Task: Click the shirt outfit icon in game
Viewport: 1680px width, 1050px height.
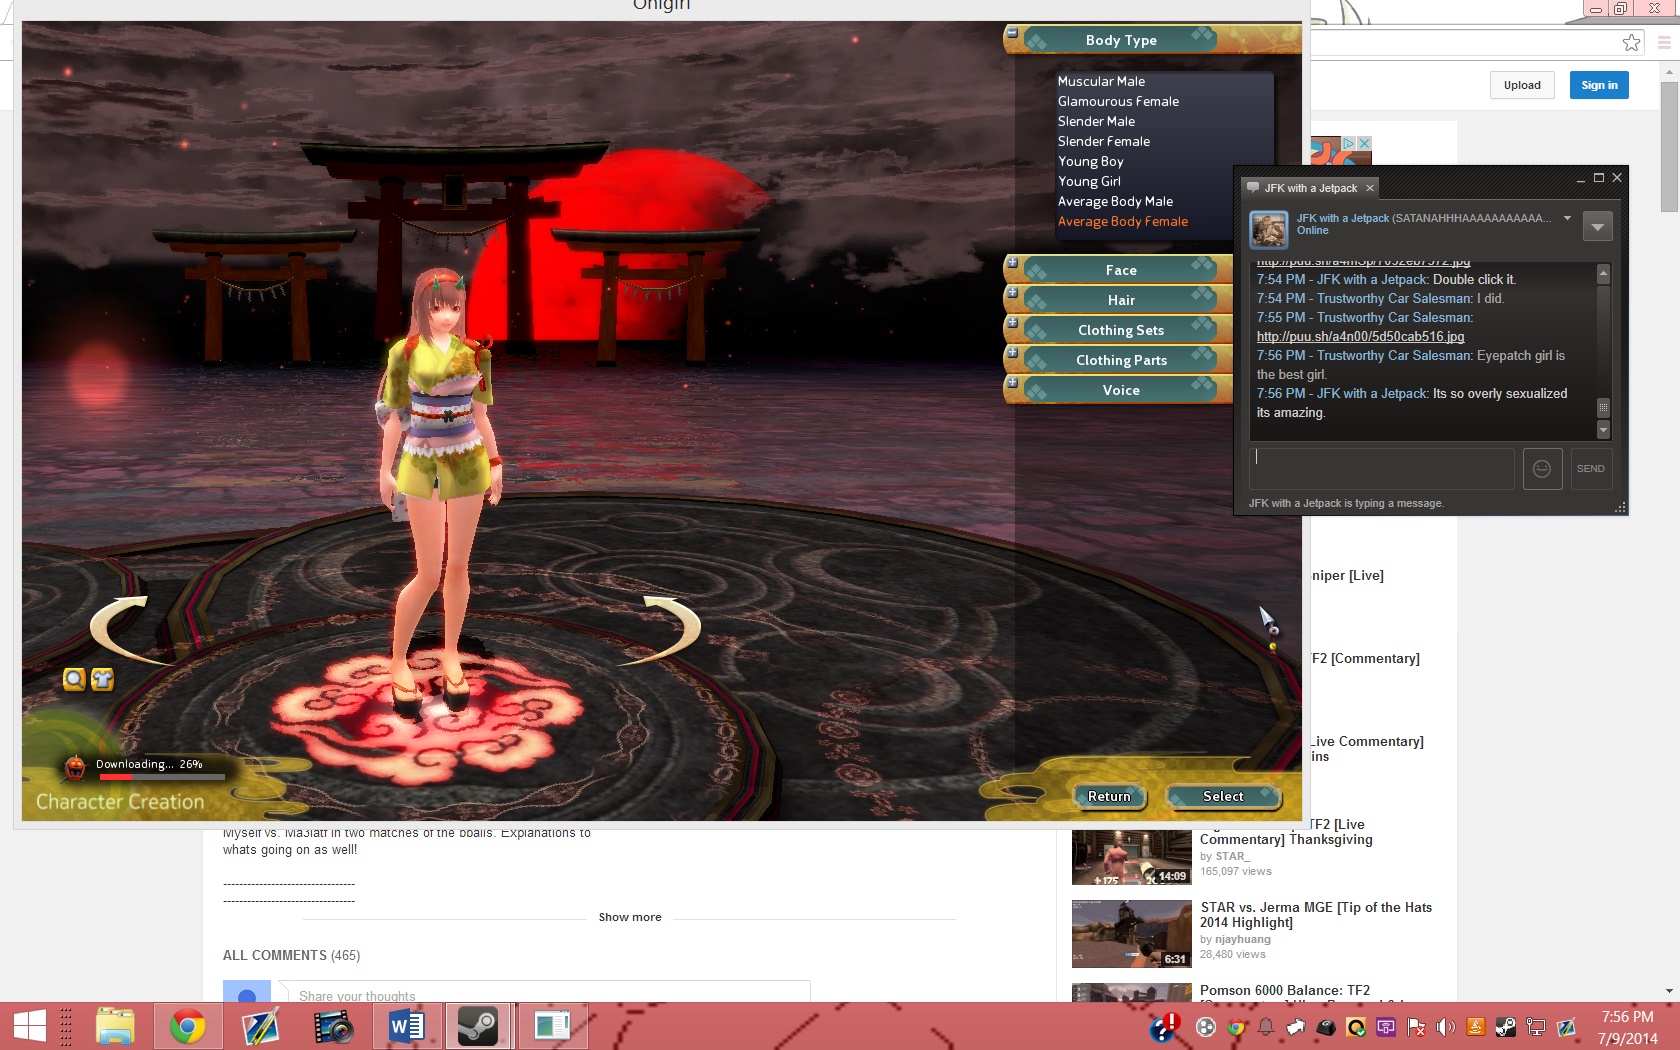Action: (102, 680)
